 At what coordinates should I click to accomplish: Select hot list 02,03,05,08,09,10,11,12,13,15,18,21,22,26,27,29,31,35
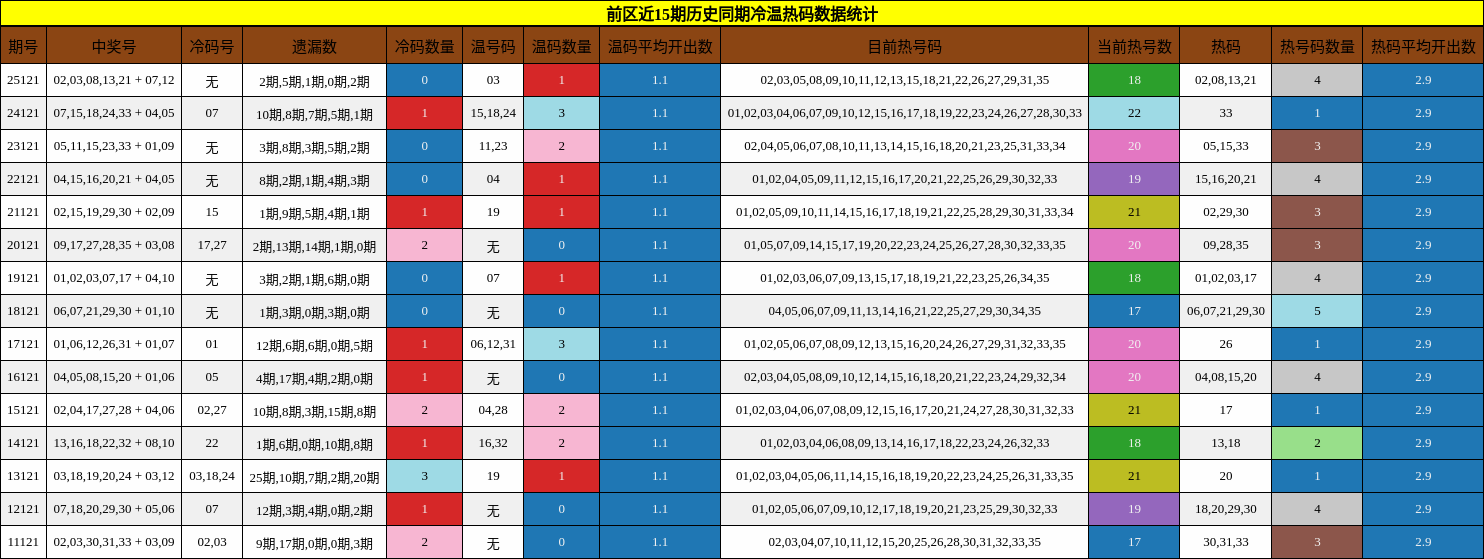point(904,80)
